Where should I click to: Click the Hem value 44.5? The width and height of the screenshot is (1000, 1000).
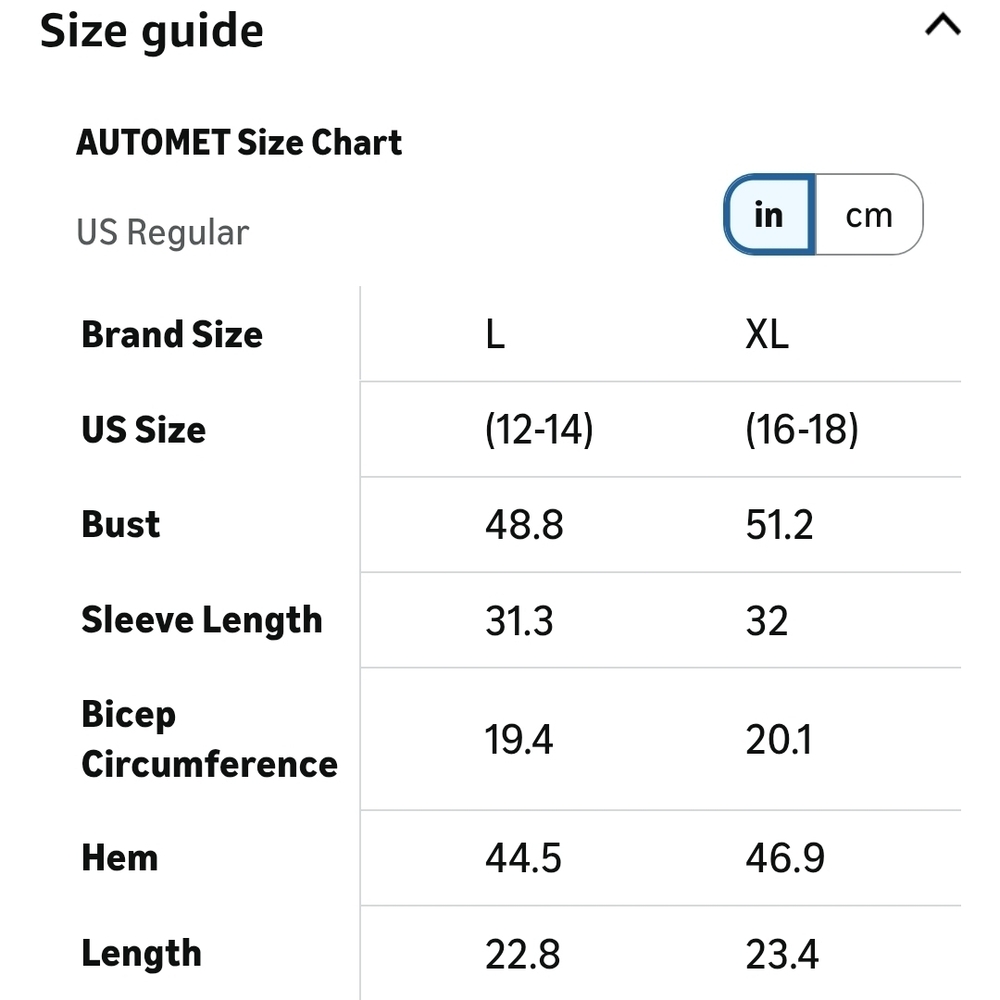[523, 858]
